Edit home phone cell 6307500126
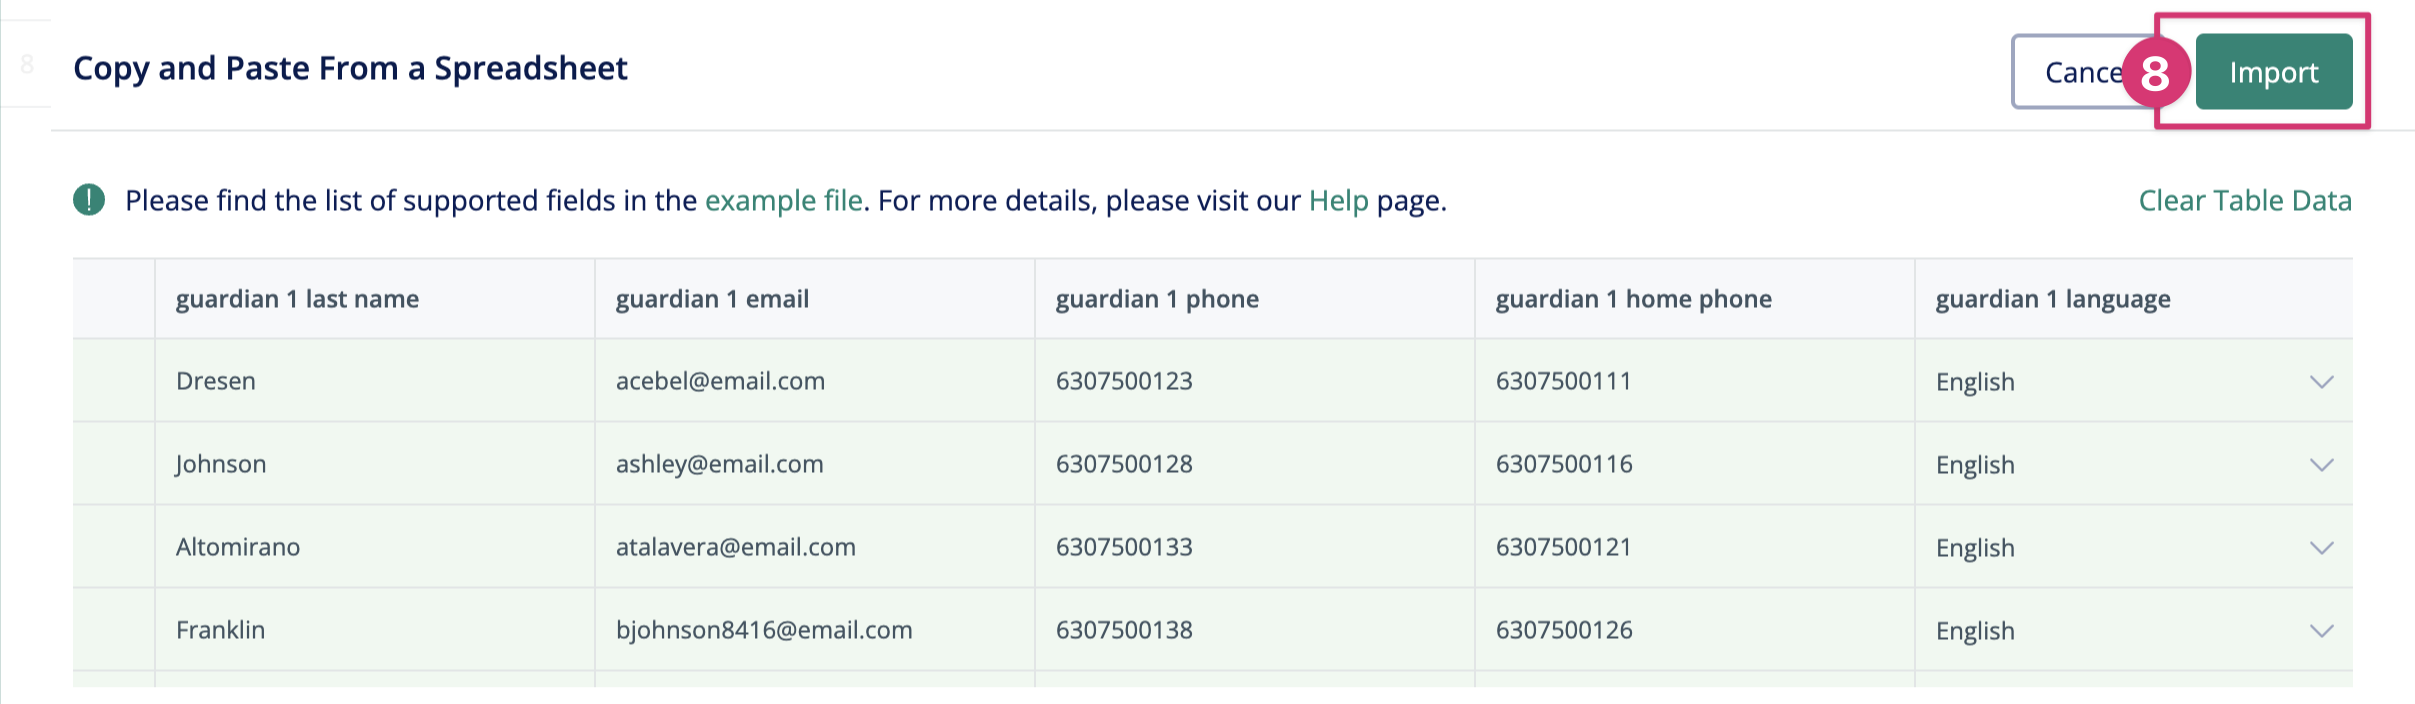The image size is (2415, 704). coord(1564,630)
